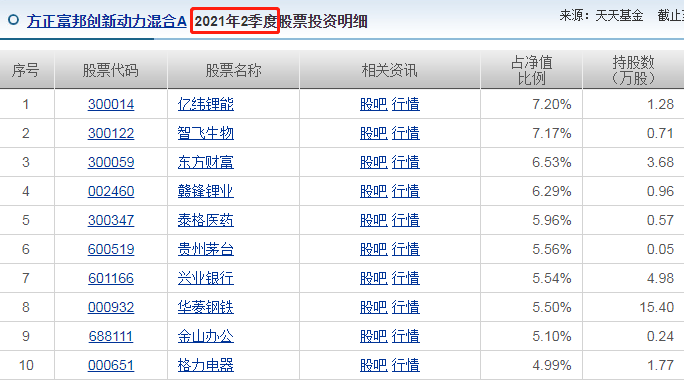Image resolution: width=684 pixels, height=381 pixels.
Task: Open stock code 002460 link
Action: (111, 191)
